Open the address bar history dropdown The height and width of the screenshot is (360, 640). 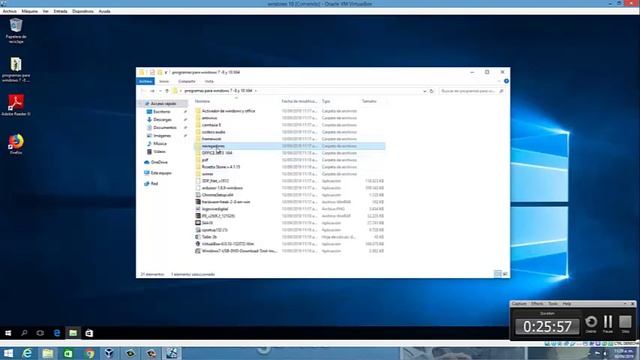(x=424, y=91)
